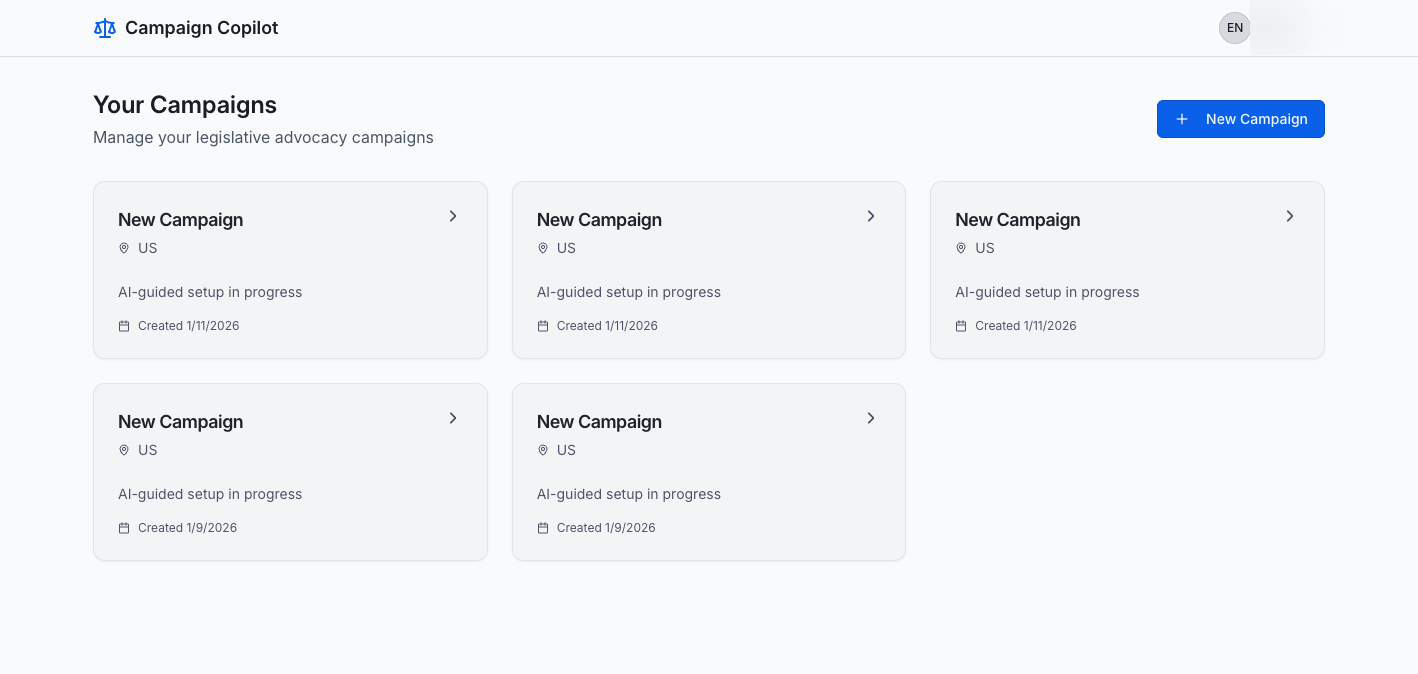Click the calendar icon on the bottom-left campaign card
The width and height of the screenshot is (1418, 674).
tap(124, 528)
